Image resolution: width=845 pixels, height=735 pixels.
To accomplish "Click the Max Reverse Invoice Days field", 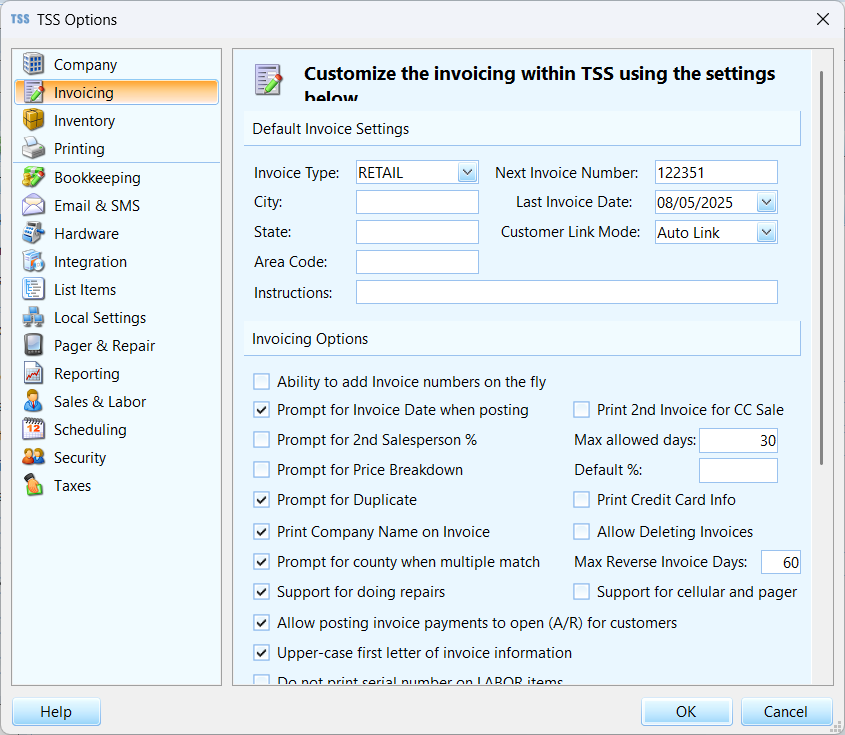I will point(781,562).
